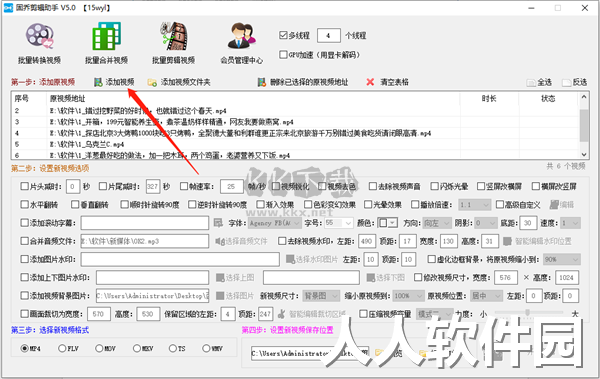The height and width of the screenshot is (379, 600).
Task: Enable 片尾减时 checkbox
Action: tap(103, 186)
